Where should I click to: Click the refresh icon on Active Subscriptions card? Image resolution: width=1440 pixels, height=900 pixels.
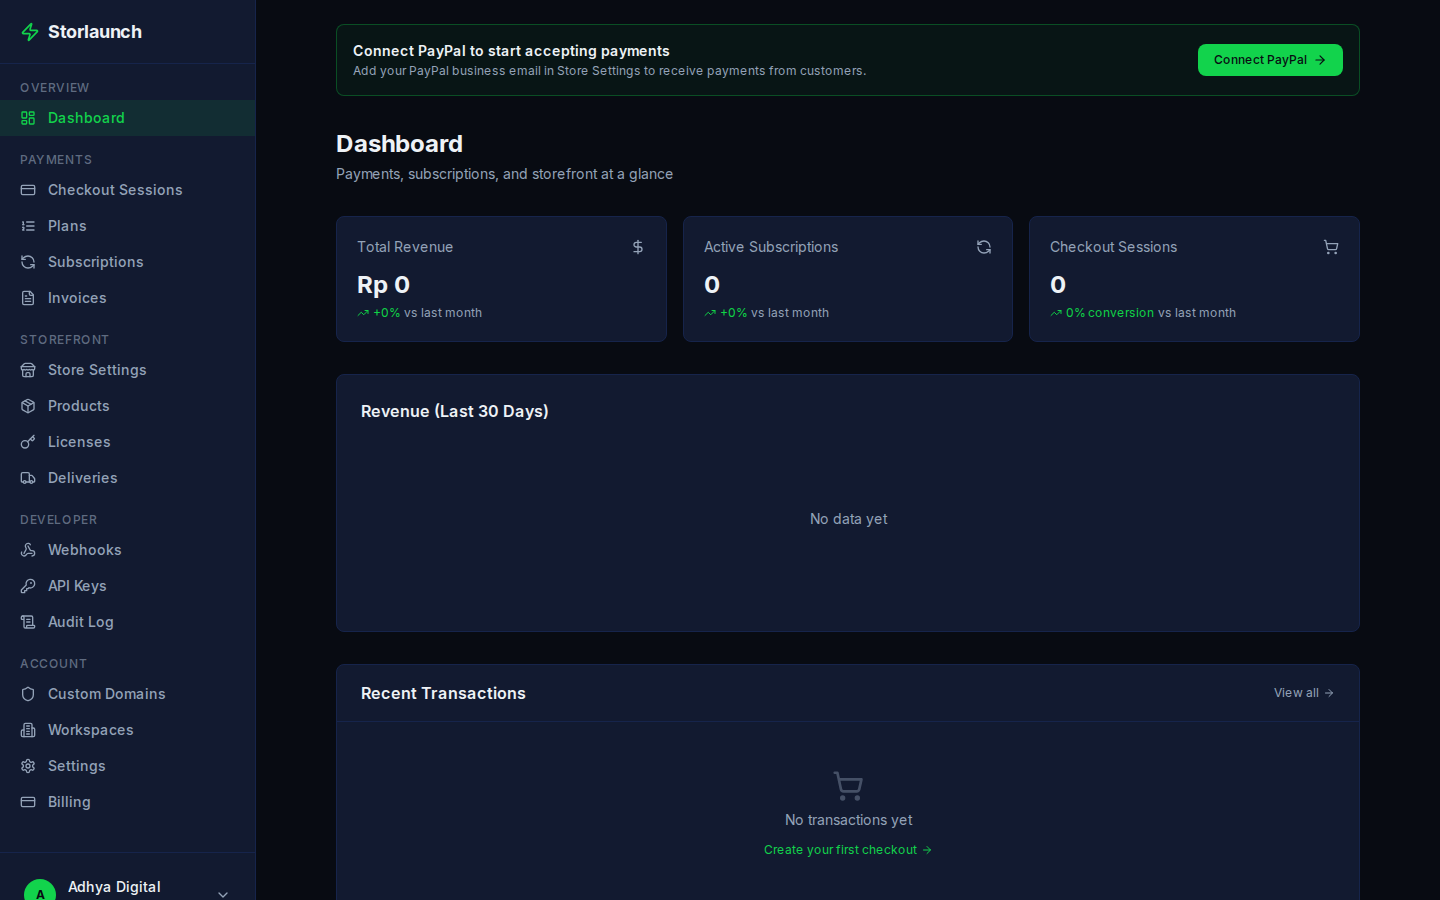click(x=983, y=247)
